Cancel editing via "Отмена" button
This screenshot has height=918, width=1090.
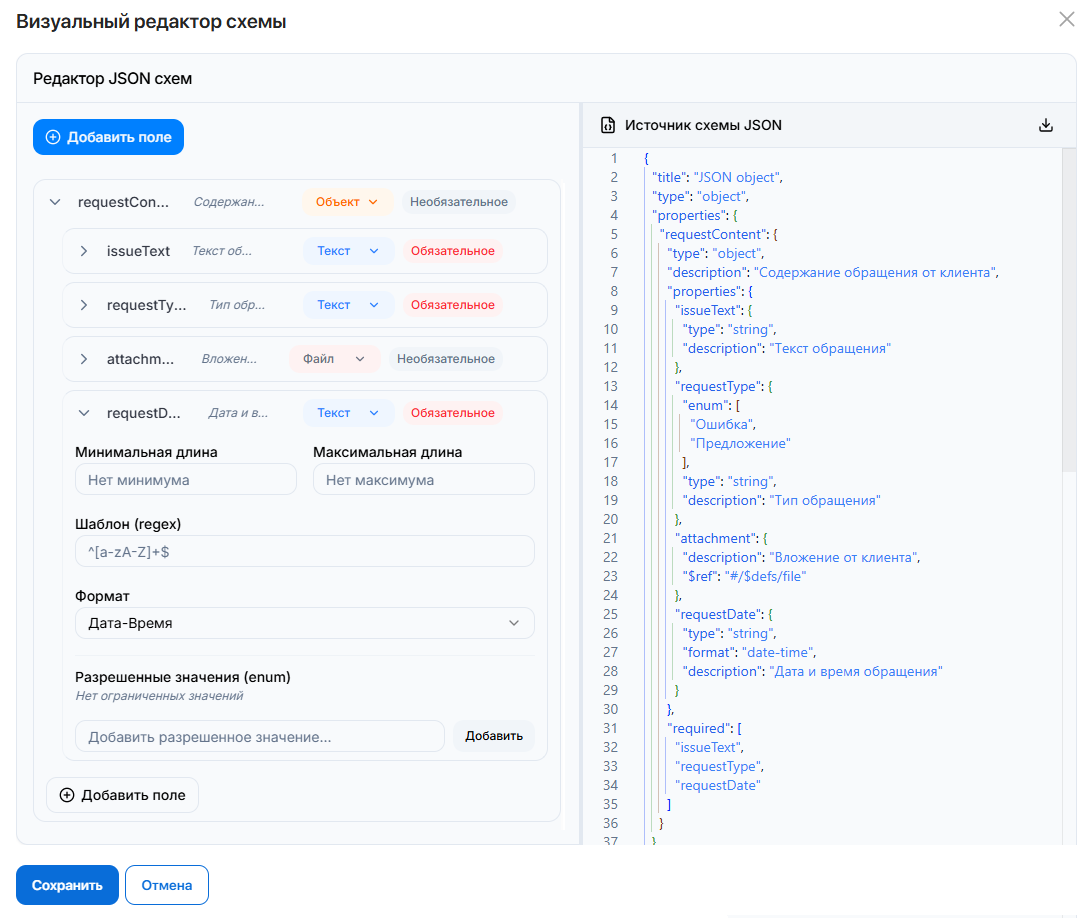[x=167, y=885]
